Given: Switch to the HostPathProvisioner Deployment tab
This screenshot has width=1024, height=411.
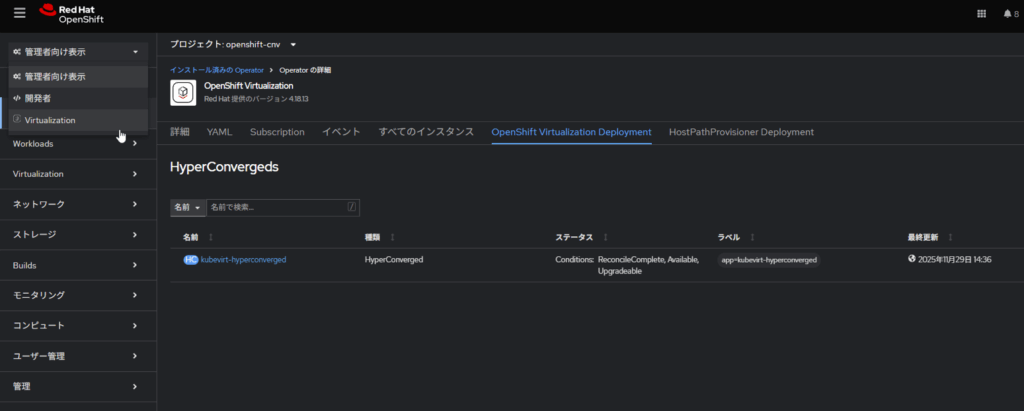Looking at the screenshot, I should click(x=741, y=132).
